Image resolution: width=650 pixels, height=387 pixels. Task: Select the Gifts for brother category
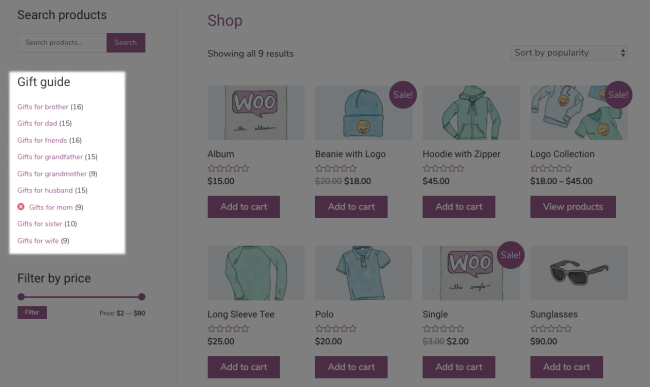[x=43, y=107]
